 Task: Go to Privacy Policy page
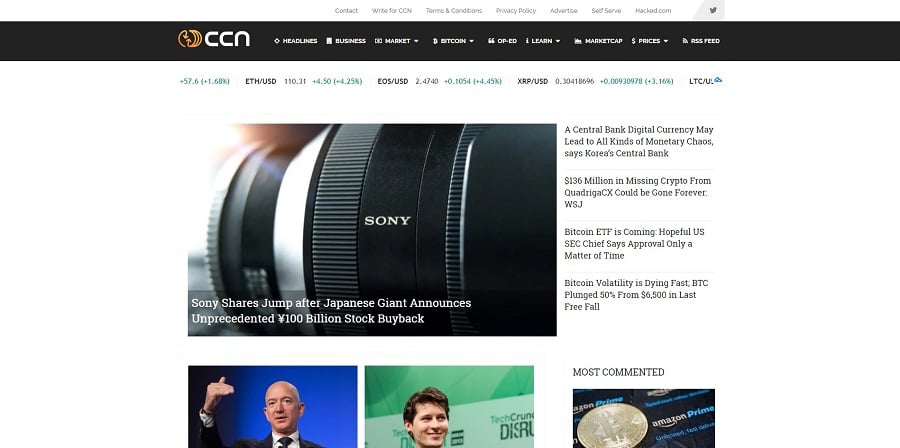tap(516, 10)
